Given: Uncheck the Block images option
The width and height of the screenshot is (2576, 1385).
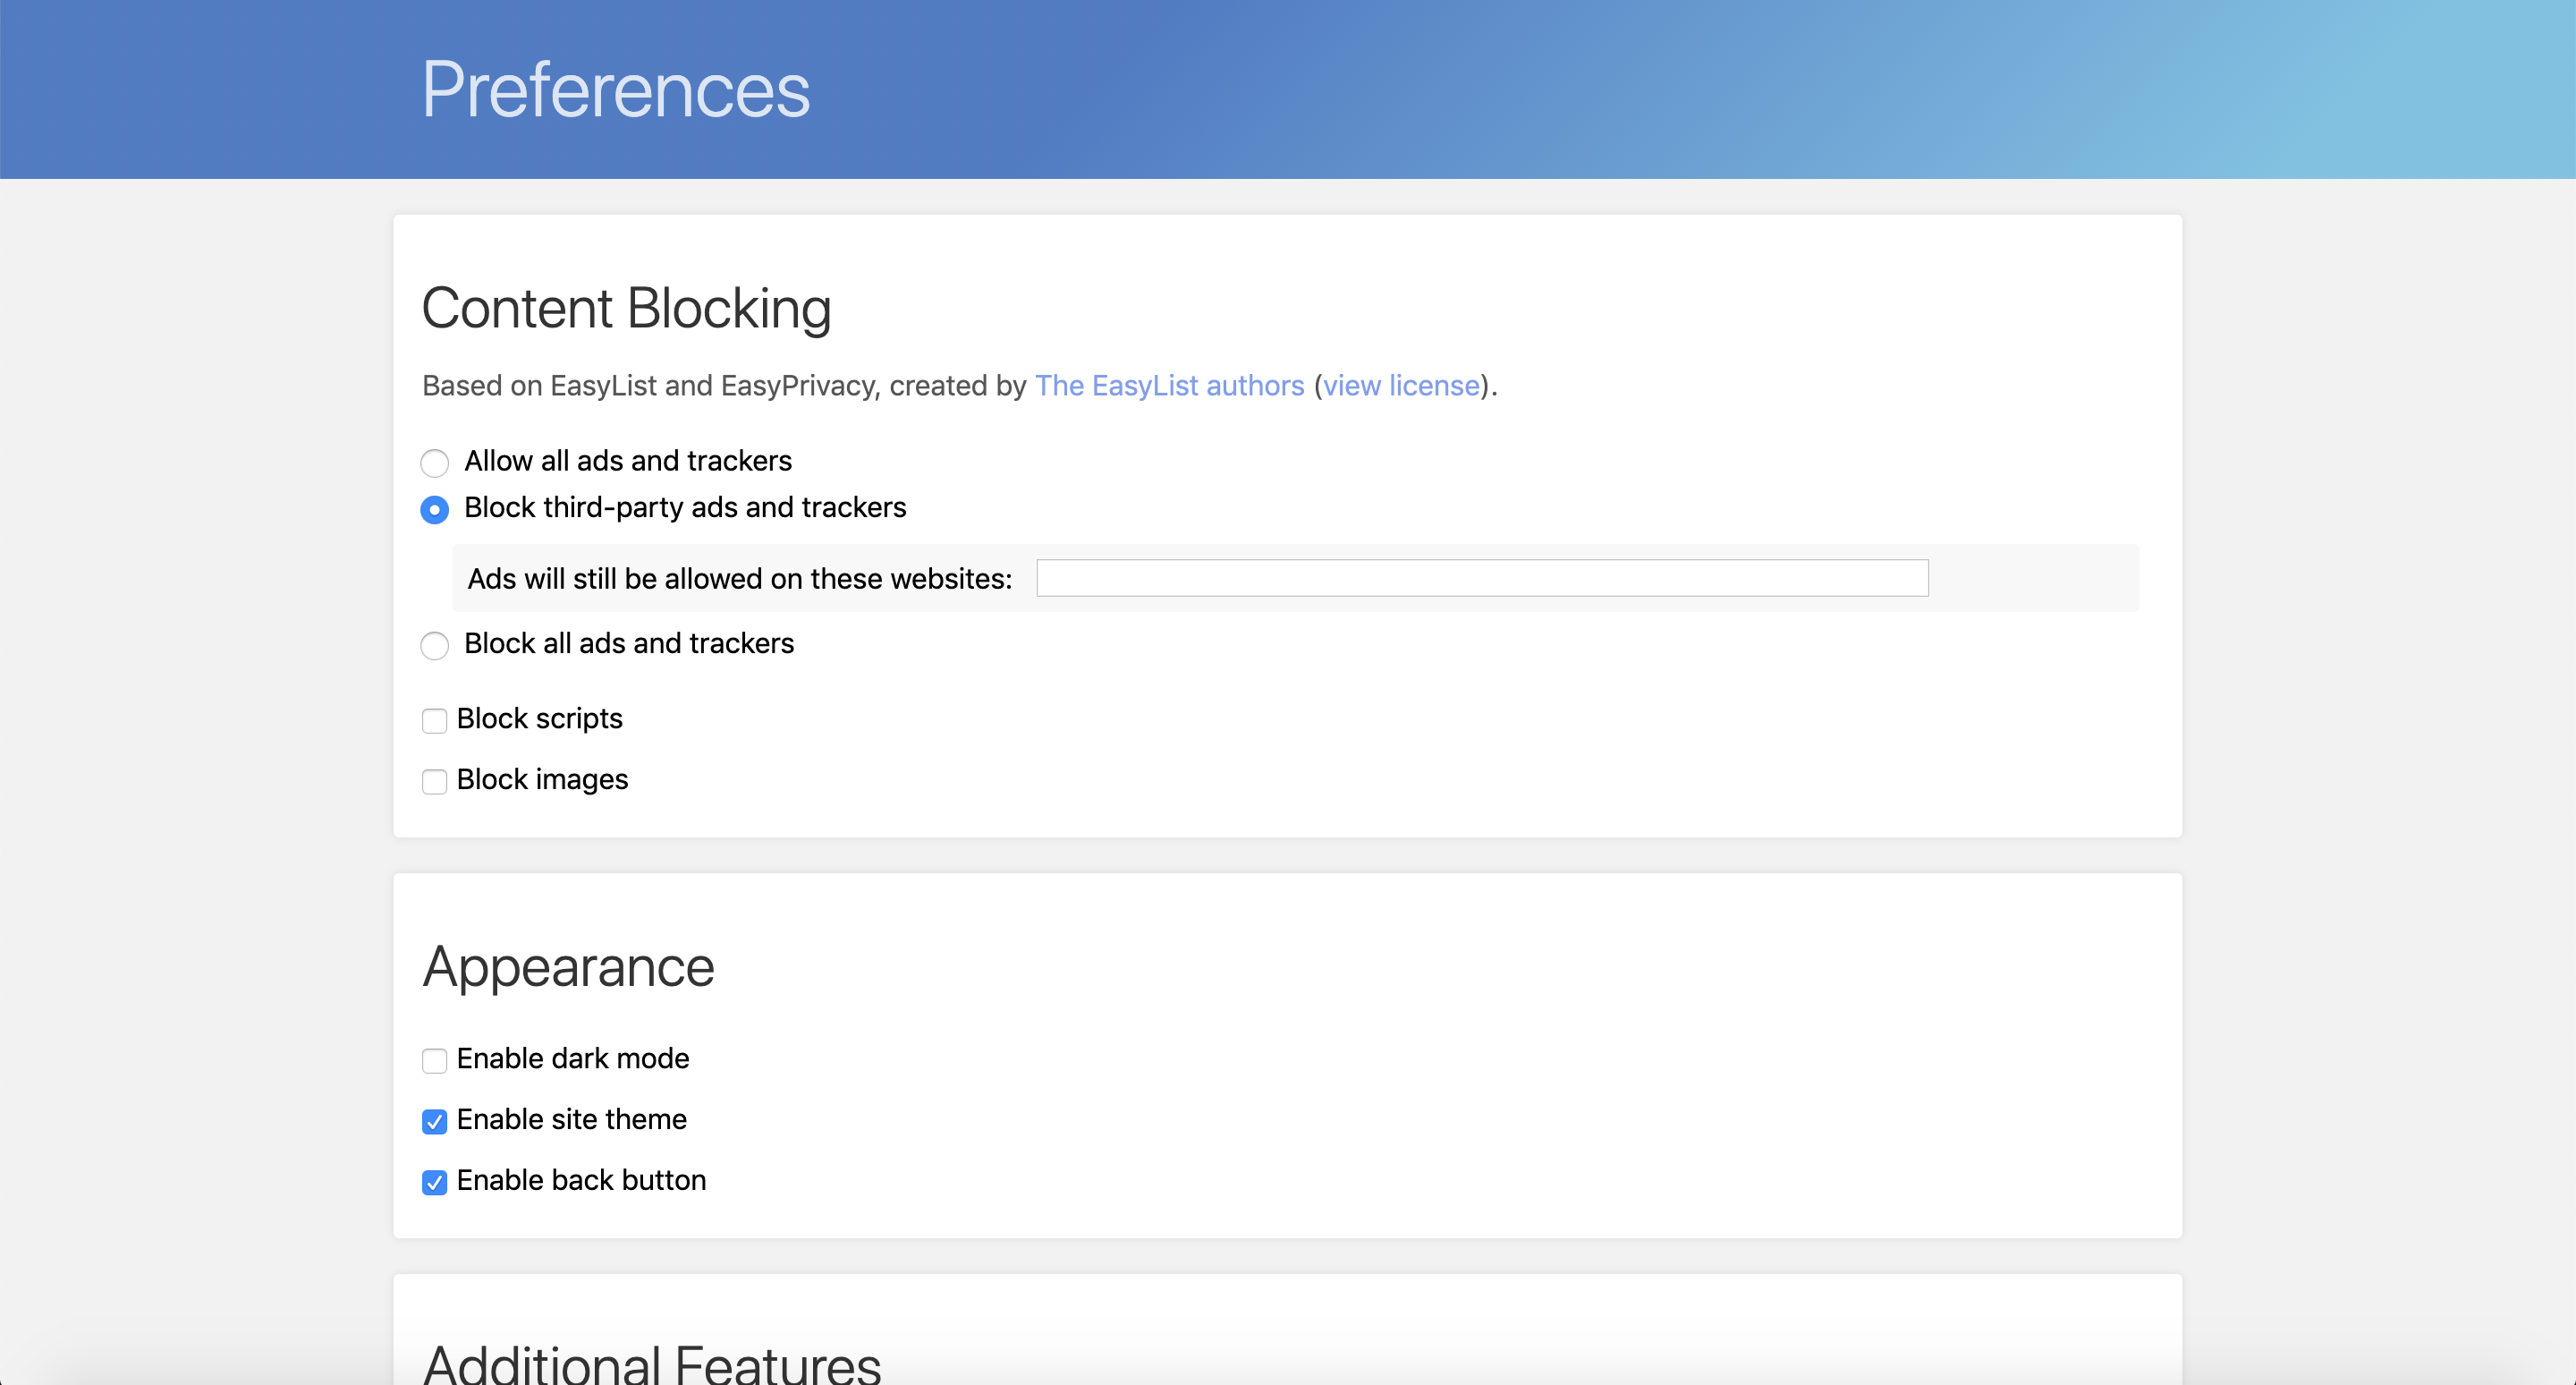Looking at the screenshot, I should click(x=434, y=782).
